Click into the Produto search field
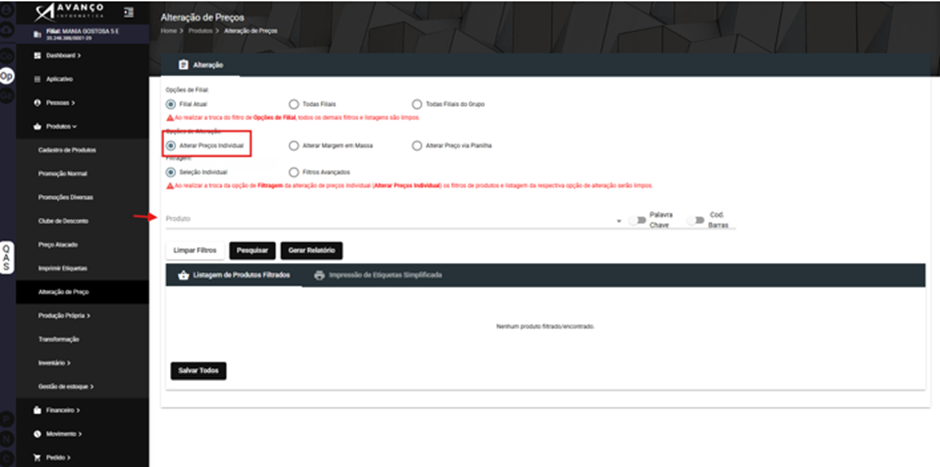The image size is (940, 467). 390,219
